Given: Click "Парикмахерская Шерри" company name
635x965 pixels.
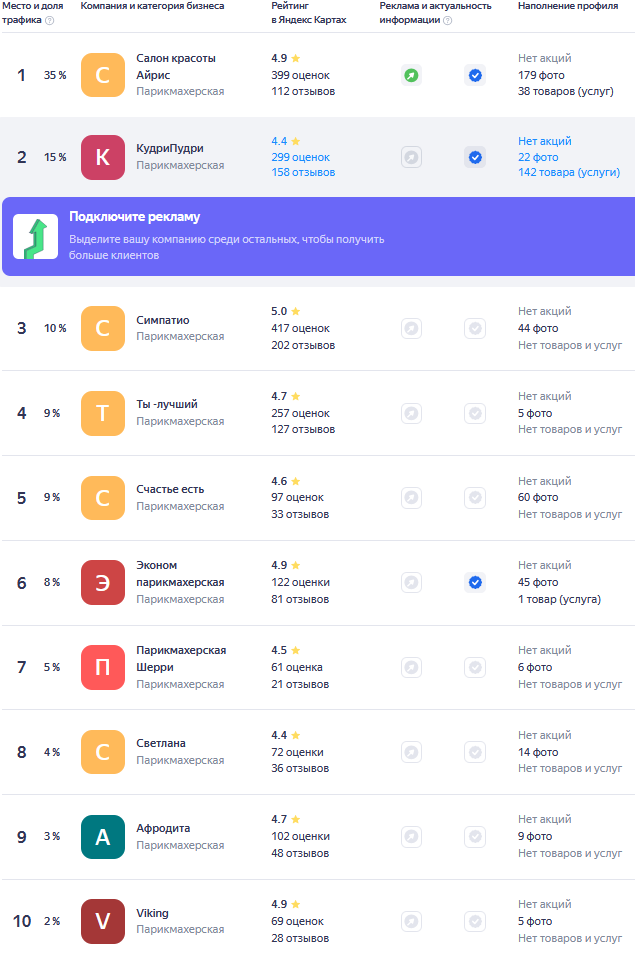Looking at the screenshot, I should [x=180, y=658].
